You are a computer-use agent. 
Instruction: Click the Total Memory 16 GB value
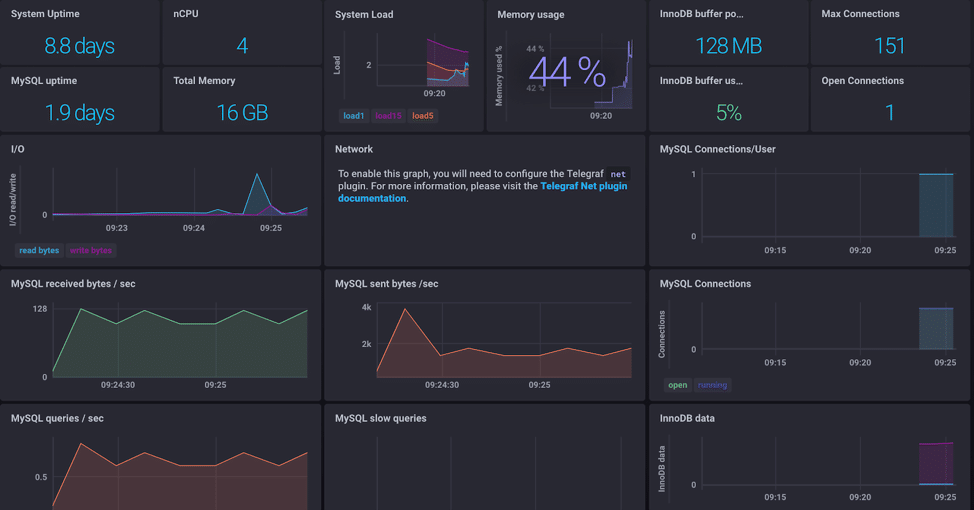pyautogui.click(x=242, y=113)
